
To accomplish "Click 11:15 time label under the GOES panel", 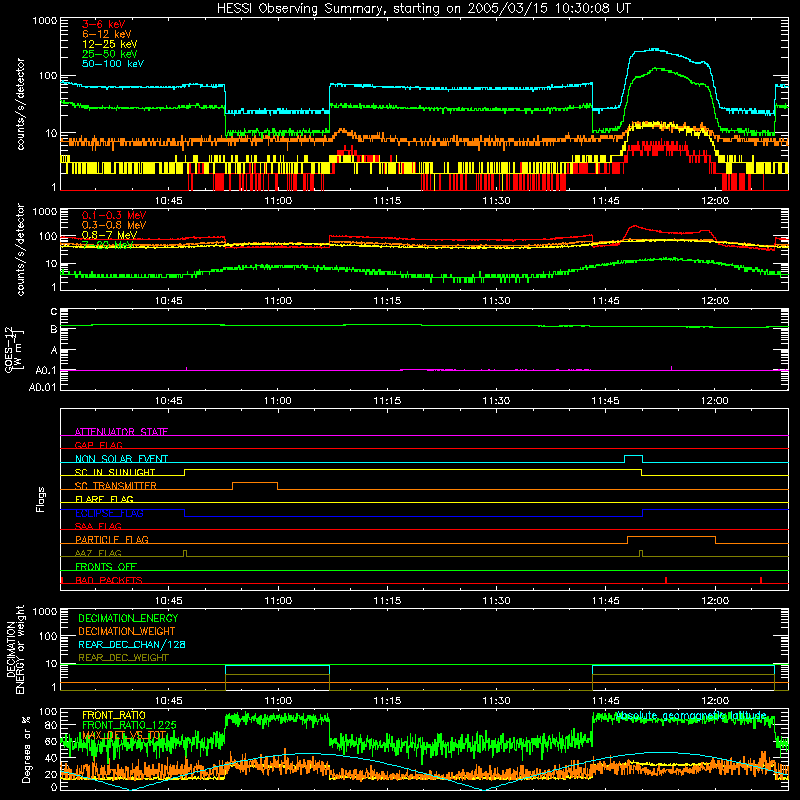I will pyautogui.click(x=387, y=401).
